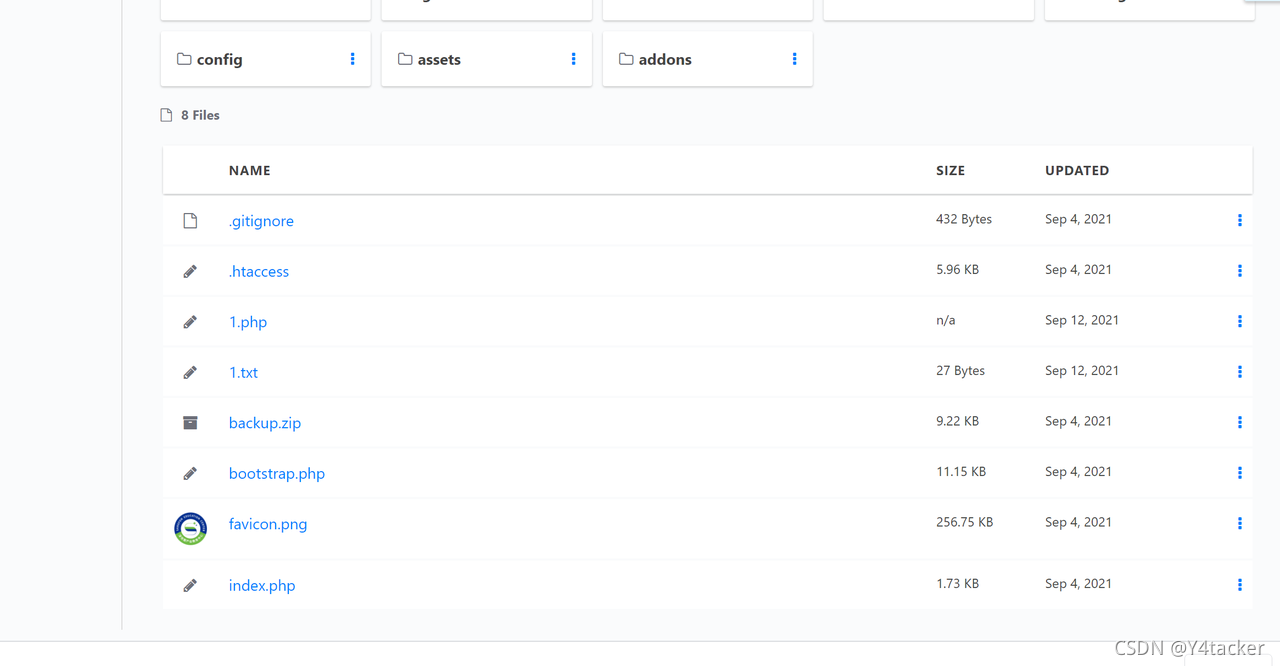This screenshot has width=1280, height=666.
Task: Open the actions menu for .gitignore
Action: click(x=1239, y=220)
